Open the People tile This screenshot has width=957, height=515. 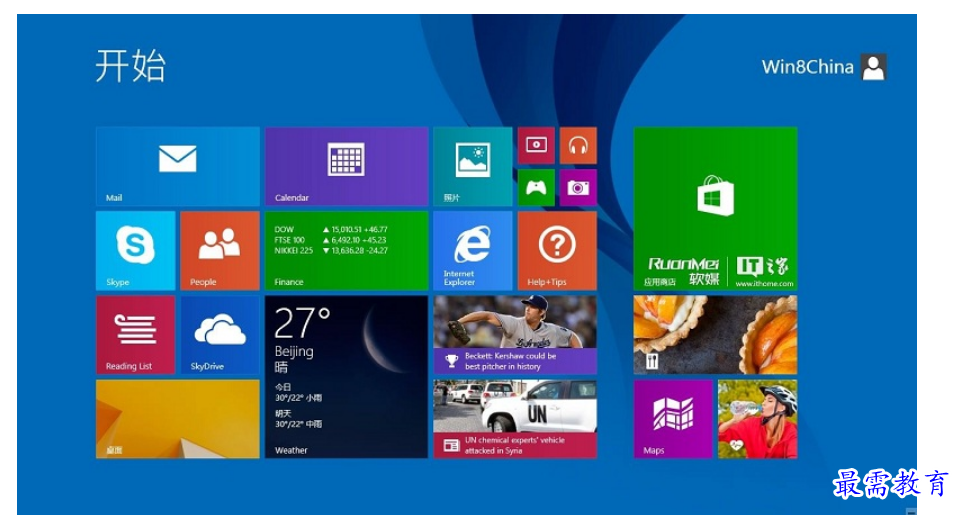[220, 250]
